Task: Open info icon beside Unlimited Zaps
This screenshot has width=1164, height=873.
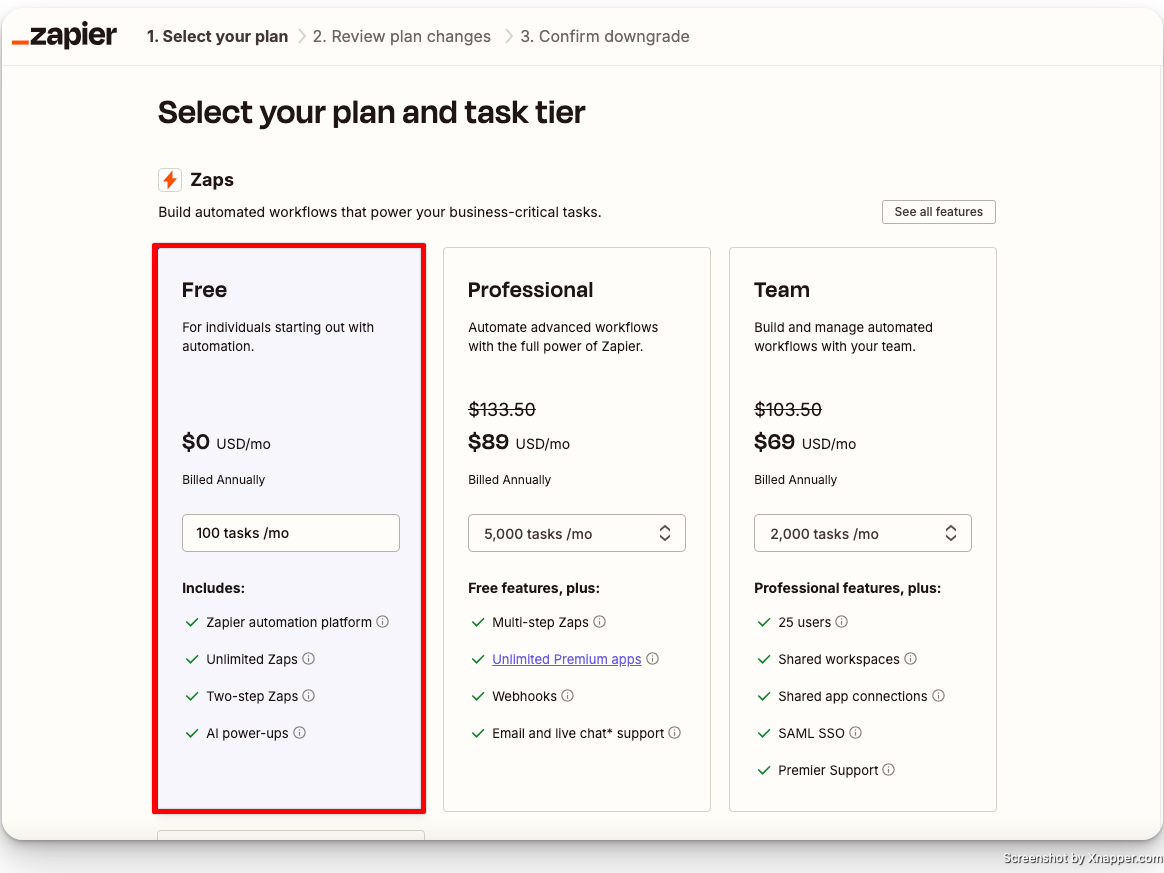Action: [x=309, y=658]
